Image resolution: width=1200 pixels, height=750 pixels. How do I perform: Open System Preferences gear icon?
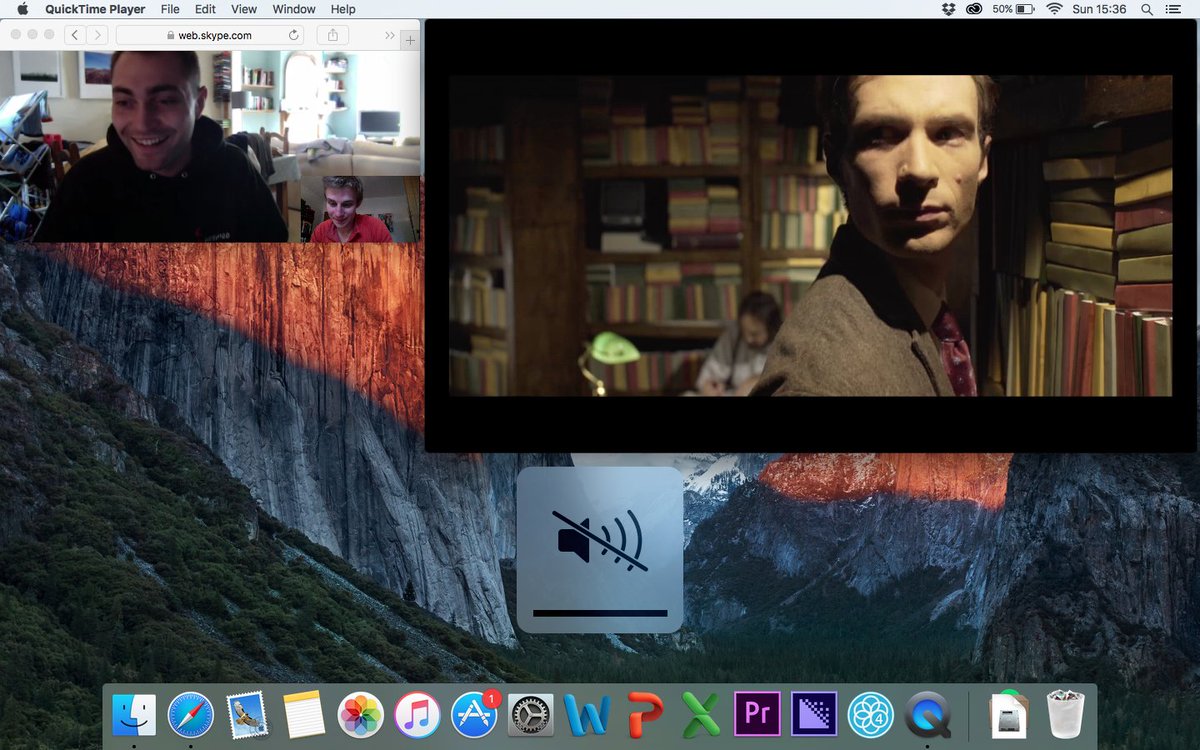pyautogui.click(x=531, y=716)
